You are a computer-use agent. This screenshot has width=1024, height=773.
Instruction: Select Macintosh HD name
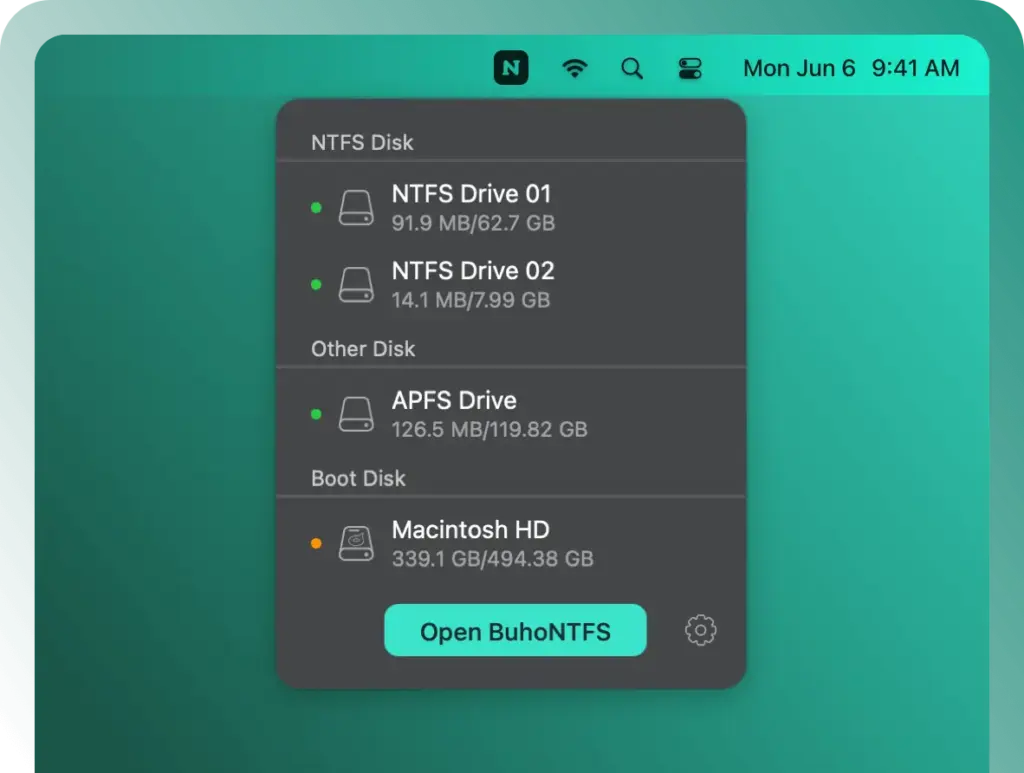coord(470,529)
